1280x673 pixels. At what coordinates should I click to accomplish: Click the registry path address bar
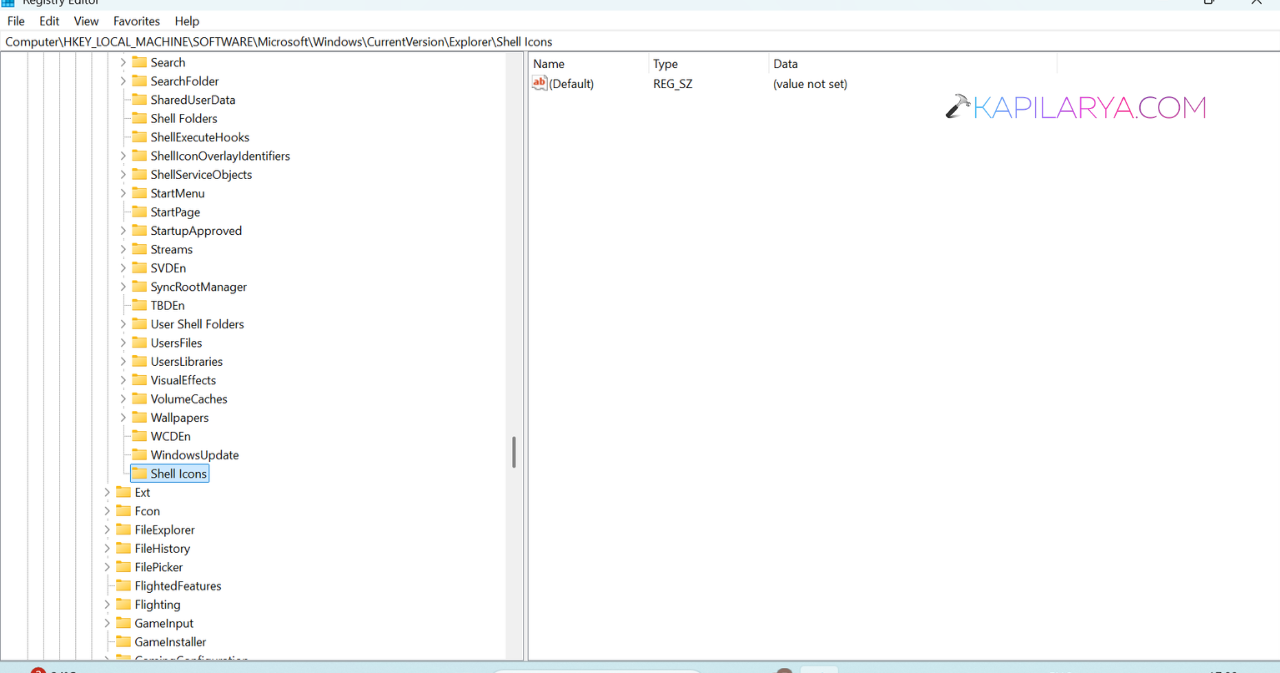[640, 42]
